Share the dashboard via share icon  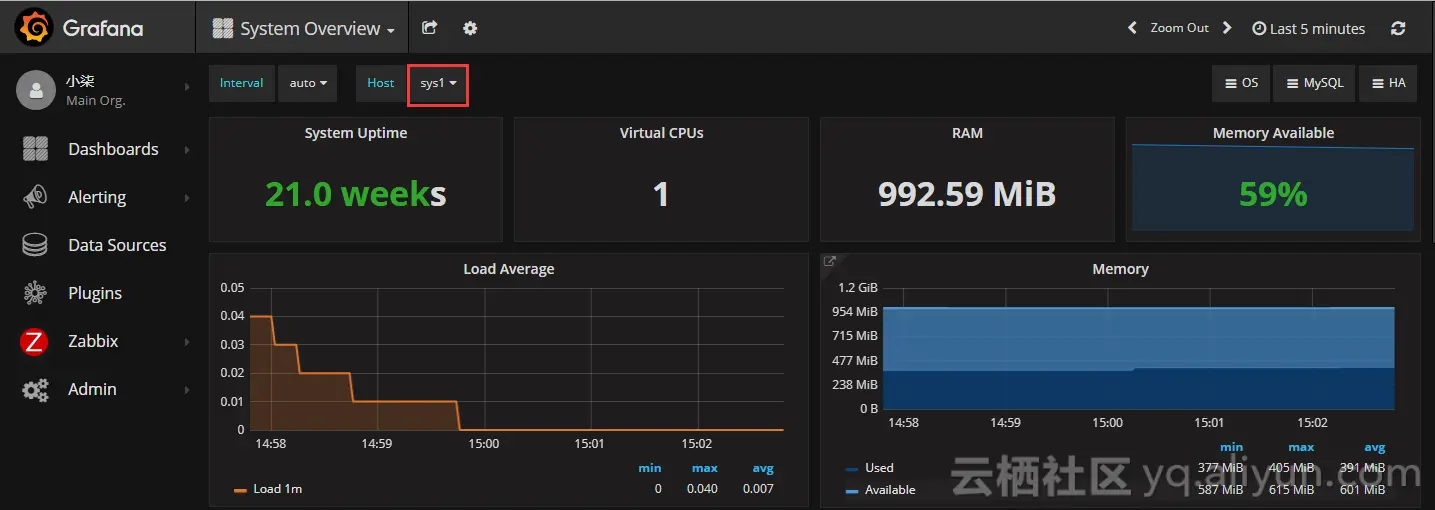[x=430, y=28]
